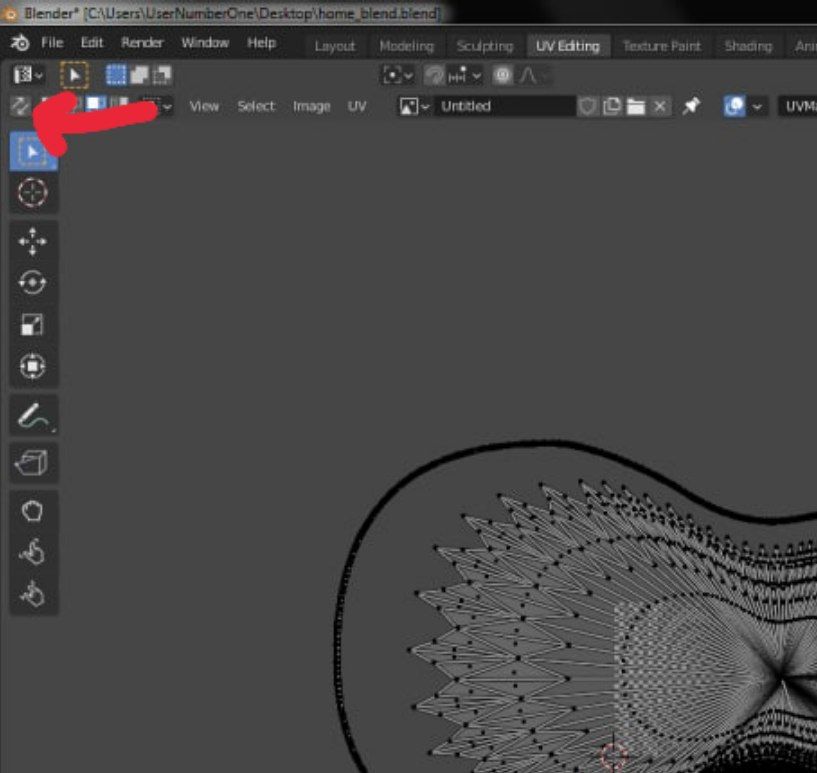Open the Render menu

[x=142, y=43]
